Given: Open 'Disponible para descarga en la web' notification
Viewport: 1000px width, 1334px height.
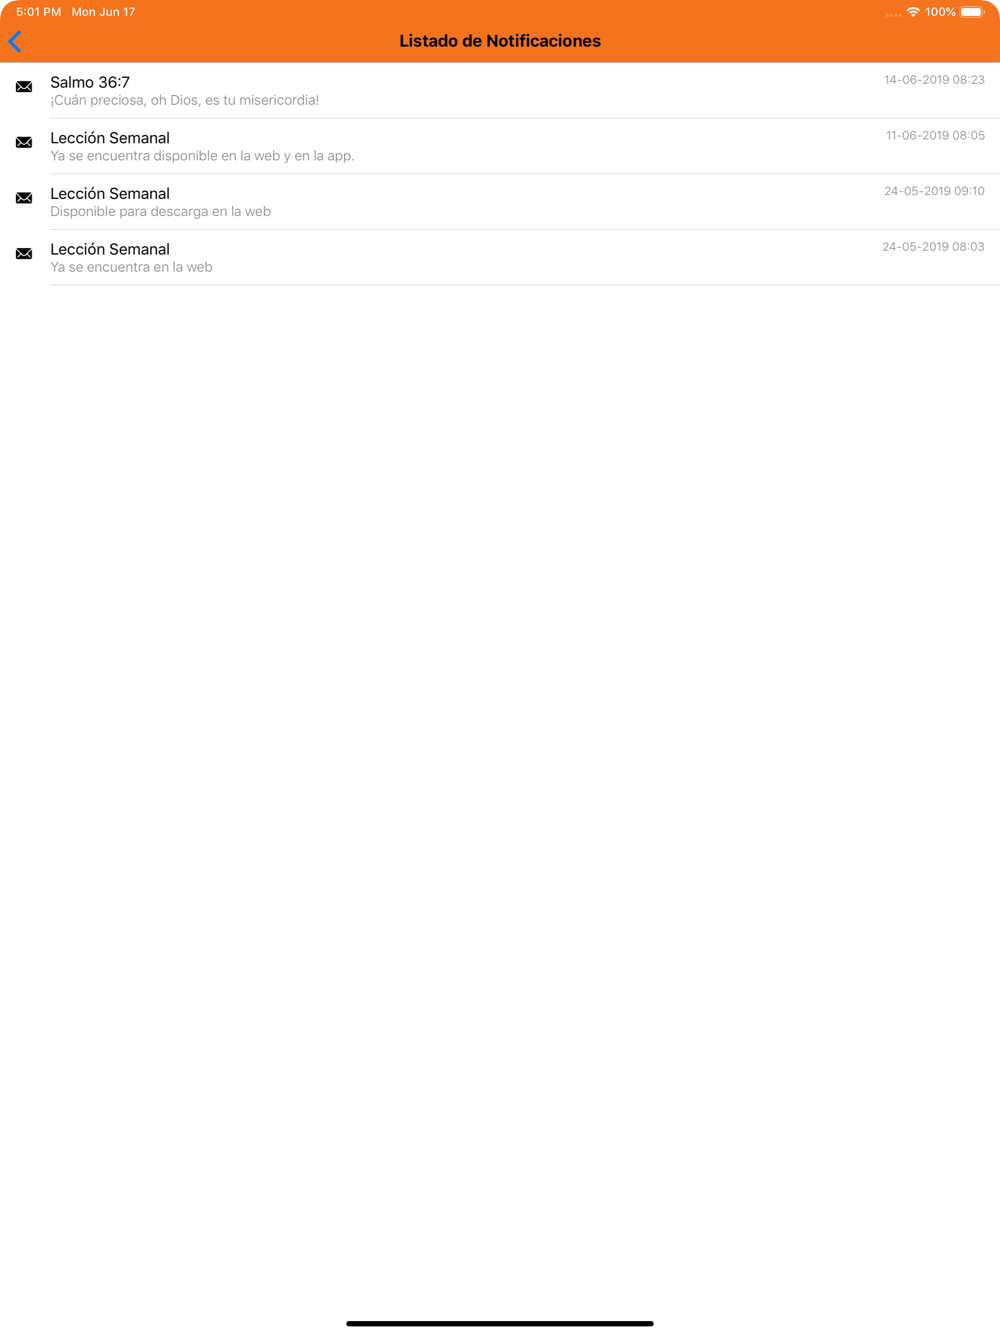Looking at the screenshot, I should point(500,202).
